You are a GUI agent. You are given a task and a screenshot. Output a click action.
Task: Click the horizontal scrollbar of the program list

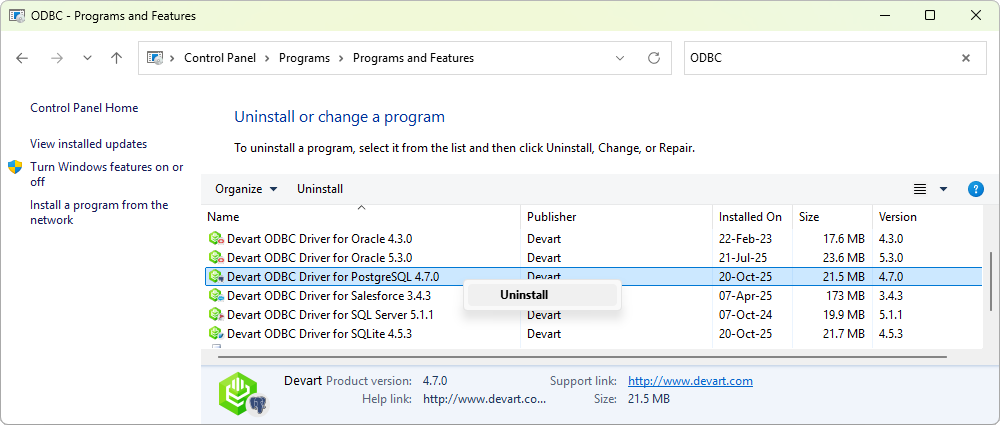582,357
